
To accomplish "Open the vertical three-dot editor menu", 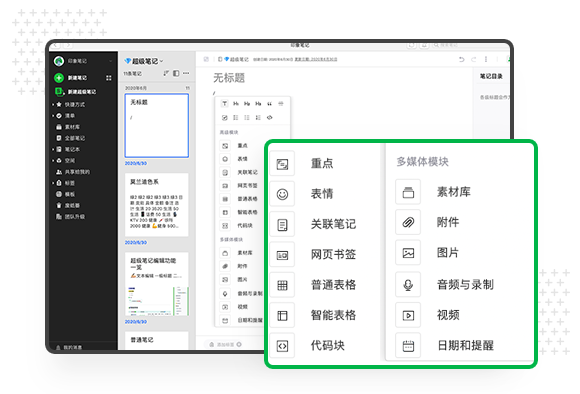I will click(486, 59).
